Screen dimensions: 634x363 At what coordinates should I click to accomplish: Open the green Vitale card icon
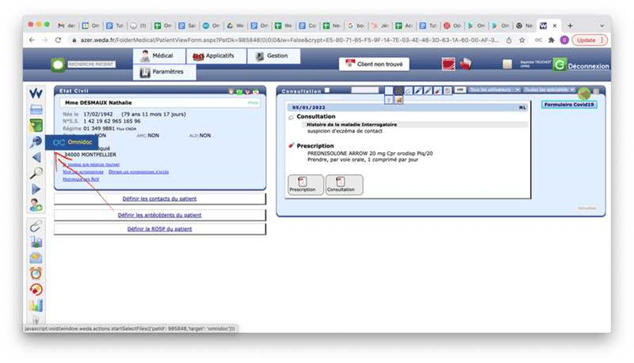(36, 126)
